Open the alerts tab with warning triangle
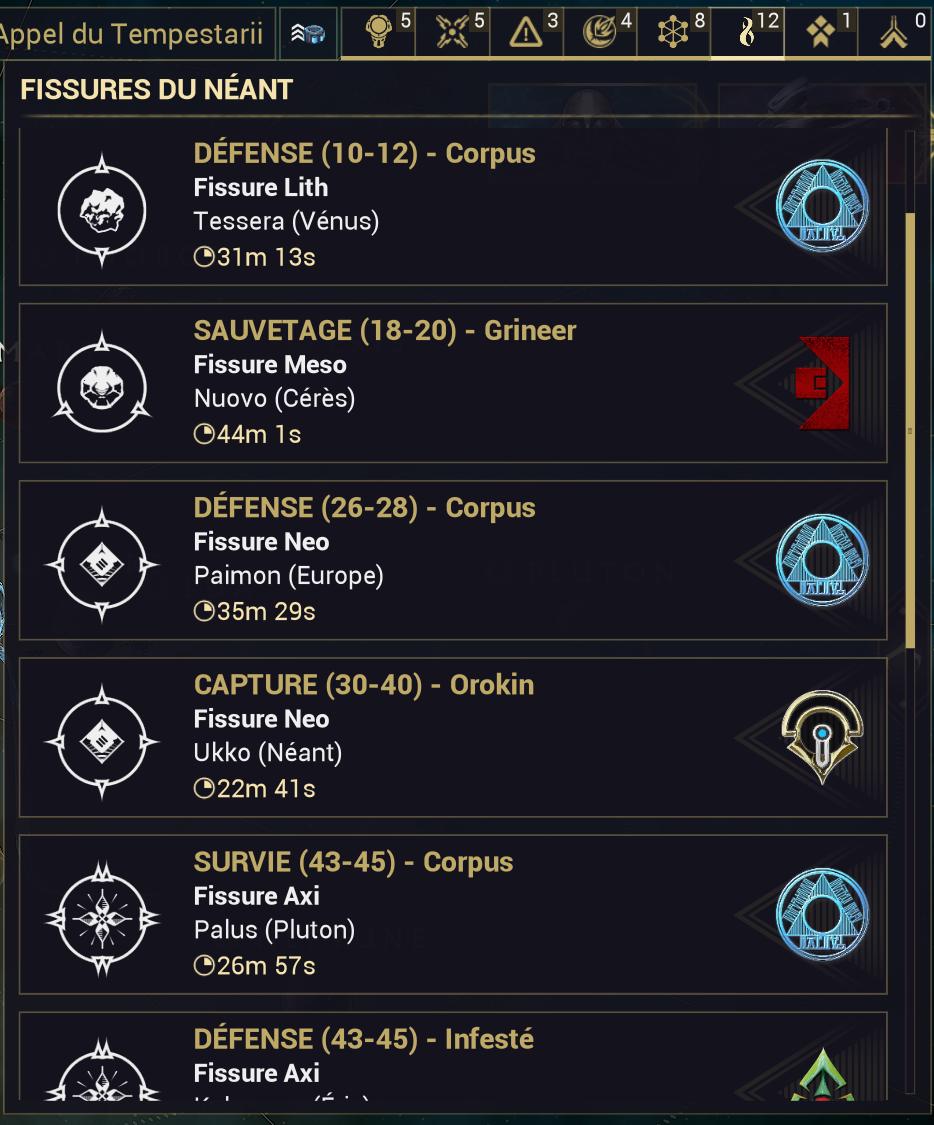This screenshot has height=1125, width=934. click(526, 32)
